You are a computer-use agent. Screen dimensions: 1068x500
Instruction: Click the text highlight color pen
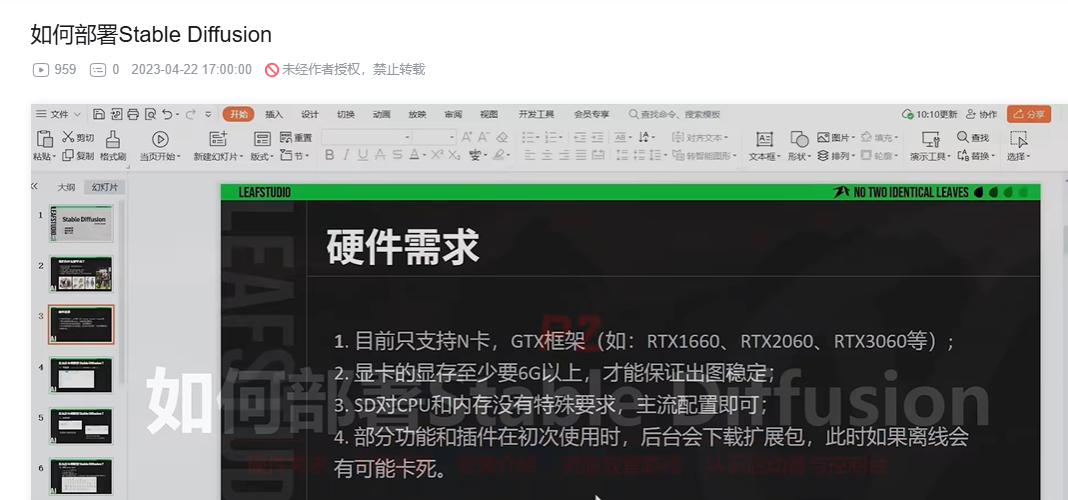tap(498, 155)
